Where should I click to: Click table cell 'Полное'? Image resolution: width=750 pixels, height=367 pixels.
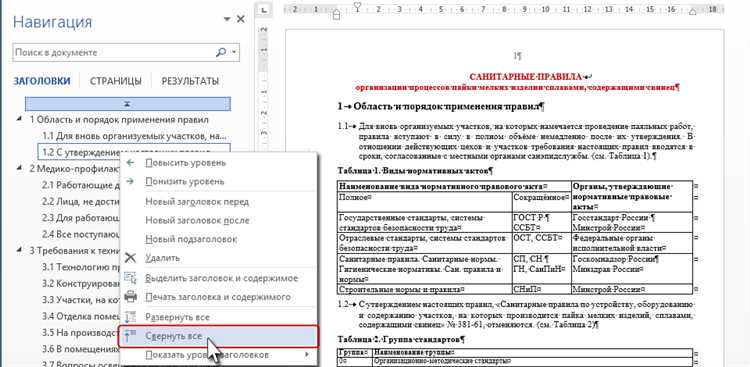(x=425, y=201)
